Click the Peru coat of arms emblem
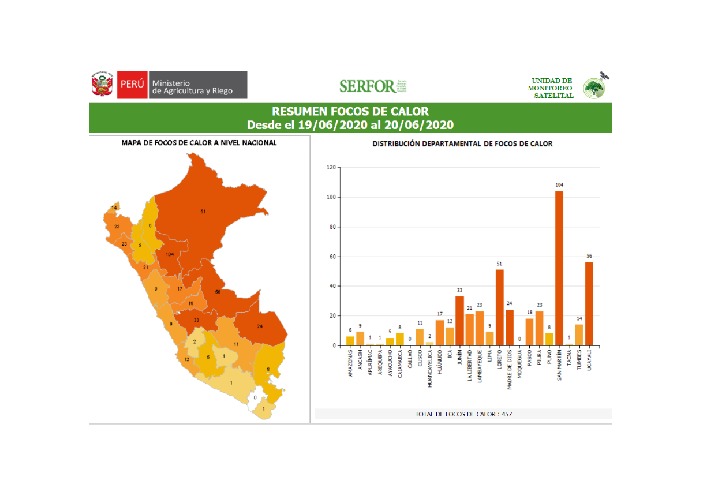Image resolution: width=702 pixels, height=496 pixels. pos(103,84)
